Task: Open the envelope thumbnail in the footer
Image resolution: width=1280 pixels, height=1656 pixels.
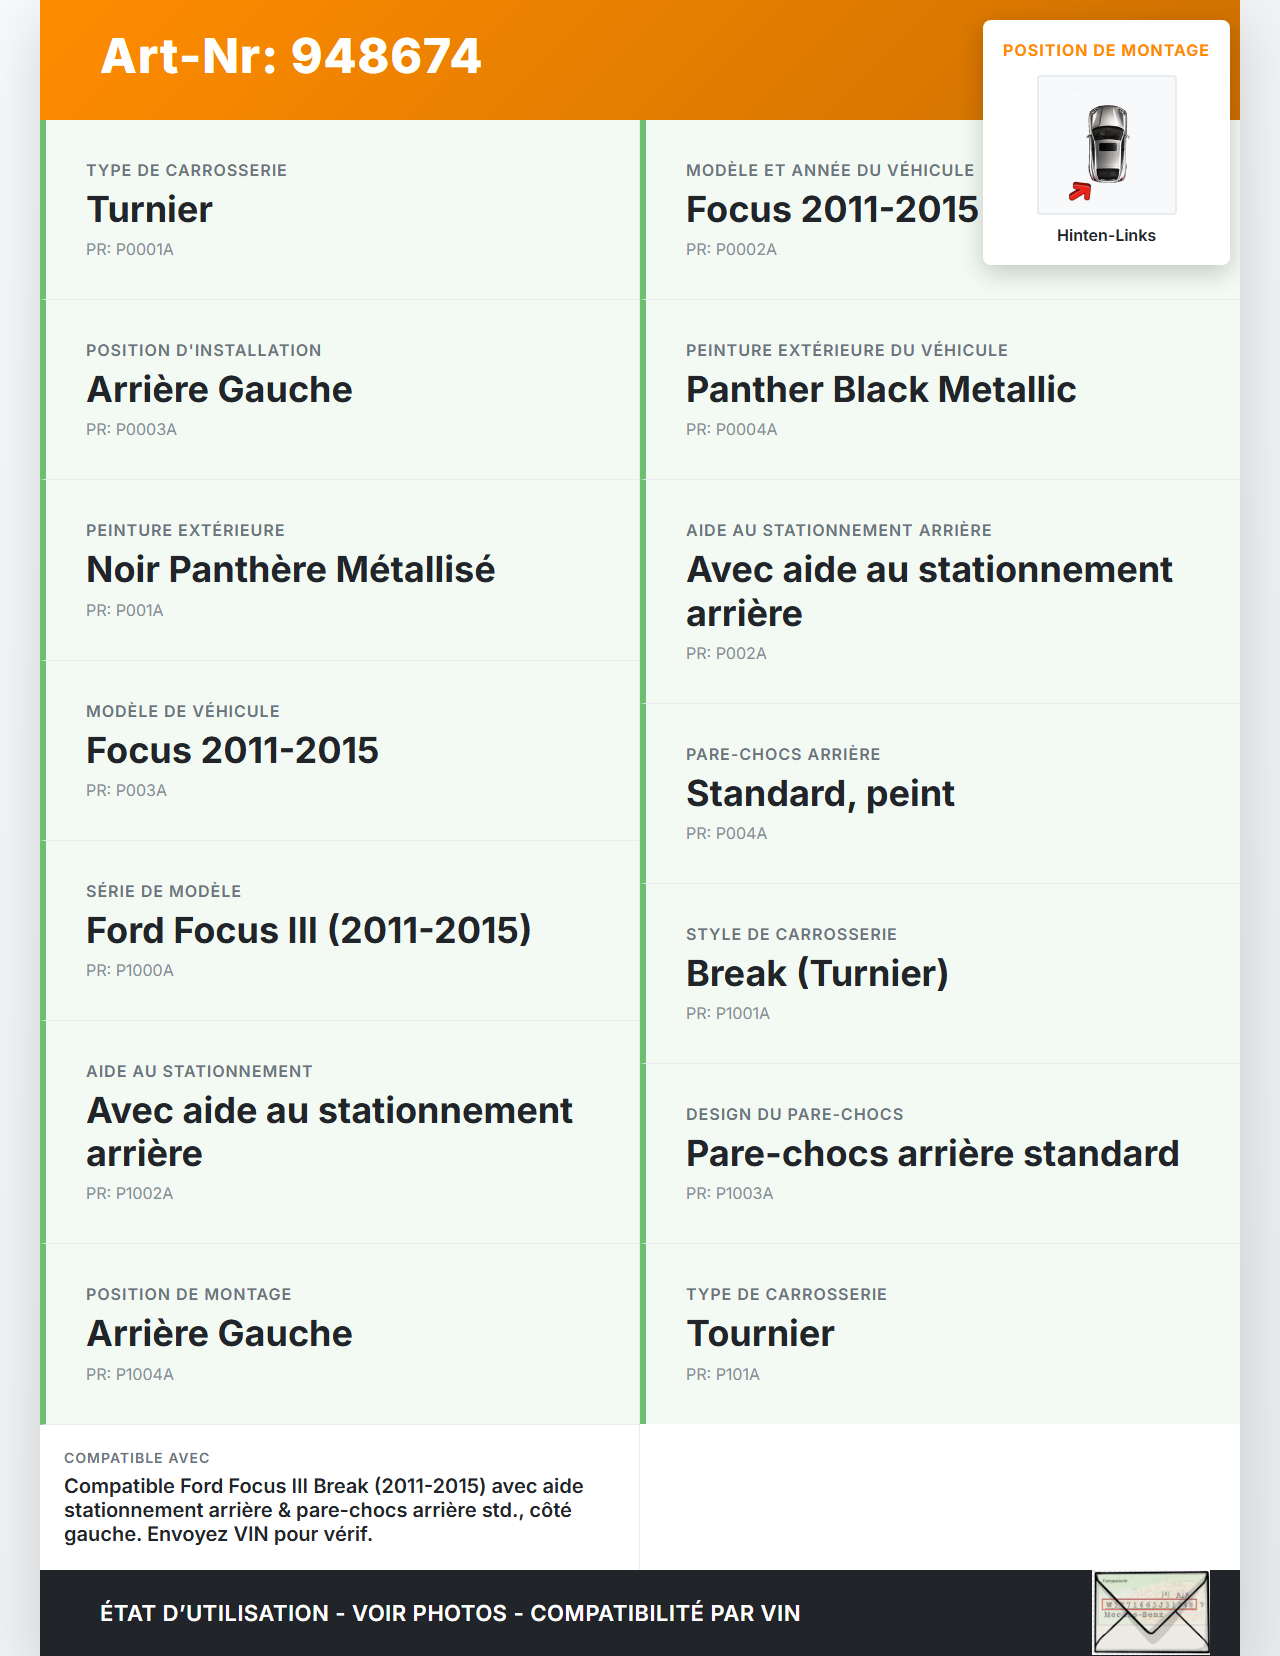Action: coord(1151,1612)
